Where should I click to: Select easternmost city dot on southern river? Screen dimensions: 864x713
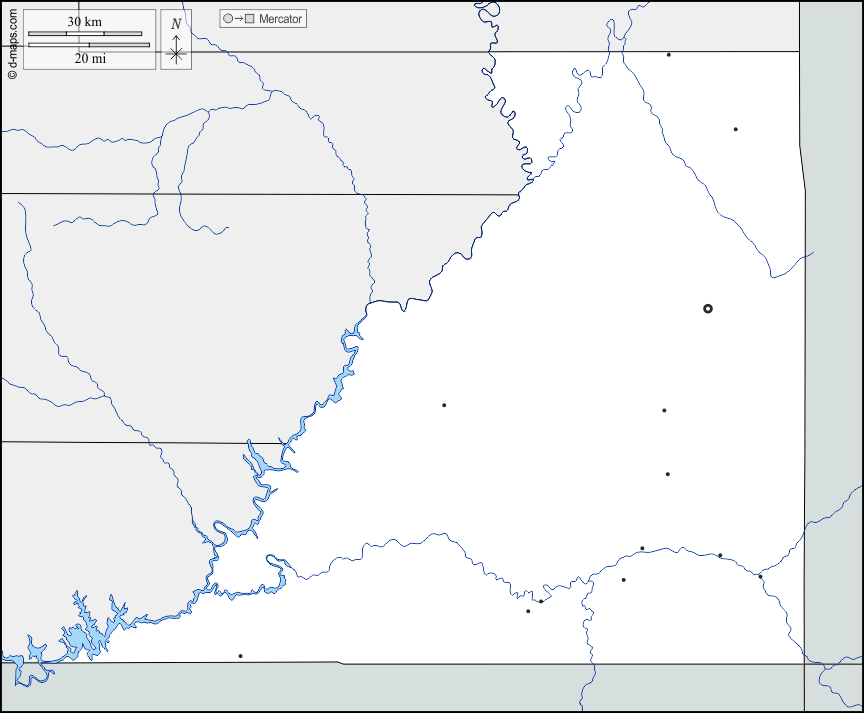pos(760,576)
